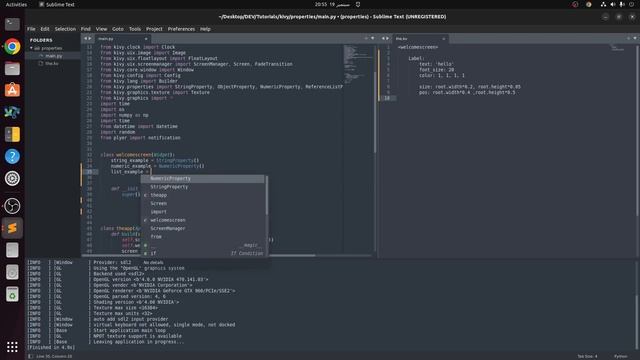Launch Google Chrome from the dock
This screenshot has width=640, height=360.
tap(12, 47)
